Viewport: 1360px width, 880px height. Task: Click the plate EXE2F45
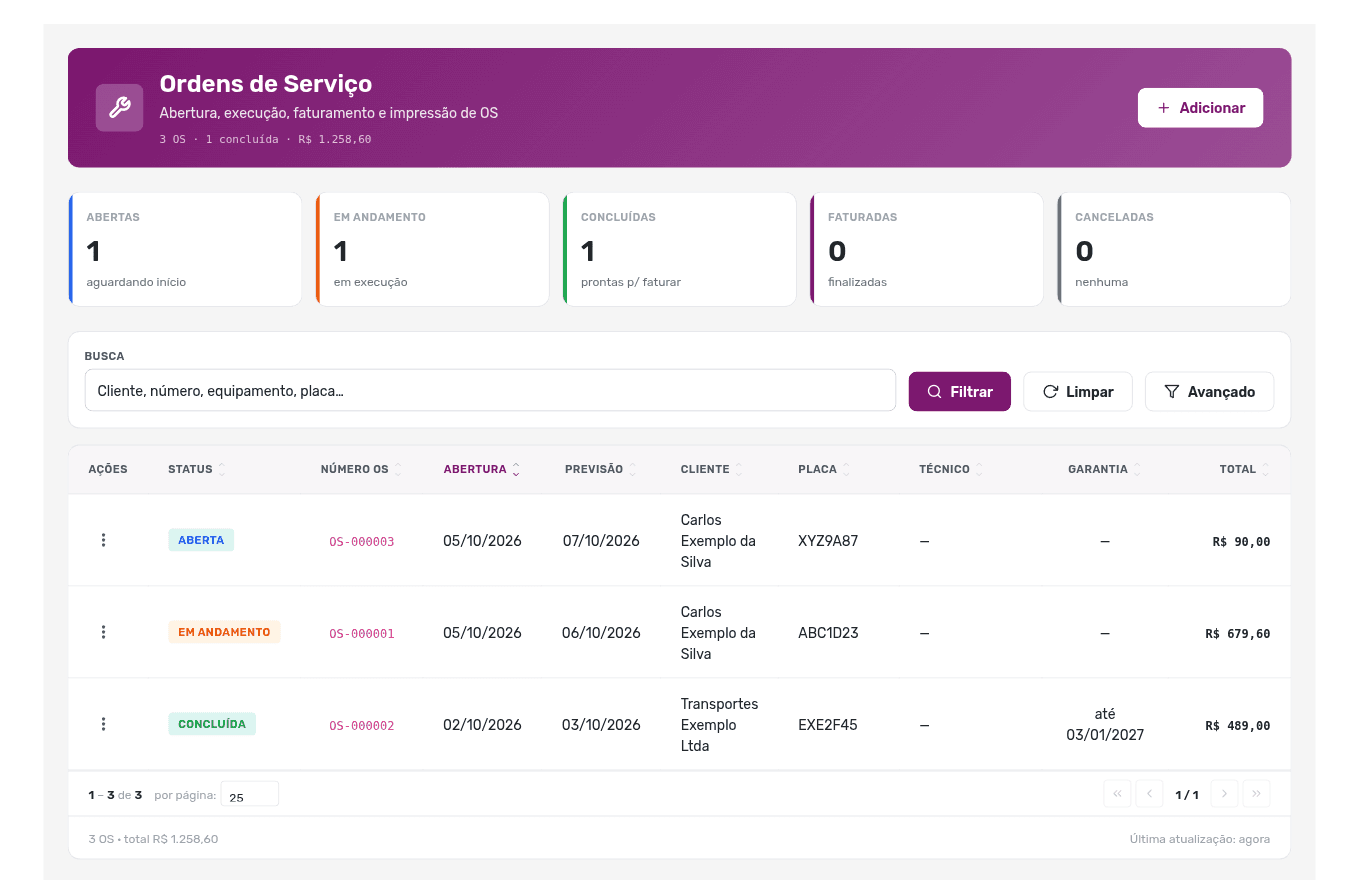827,725
